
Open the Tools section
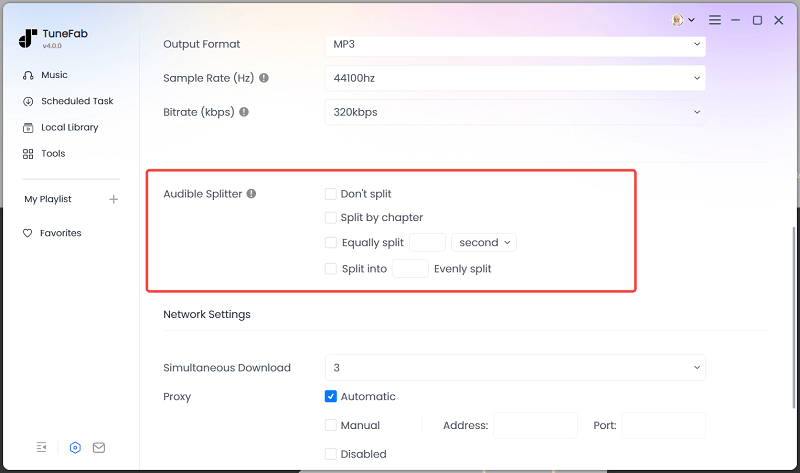[x=53, y=153]
